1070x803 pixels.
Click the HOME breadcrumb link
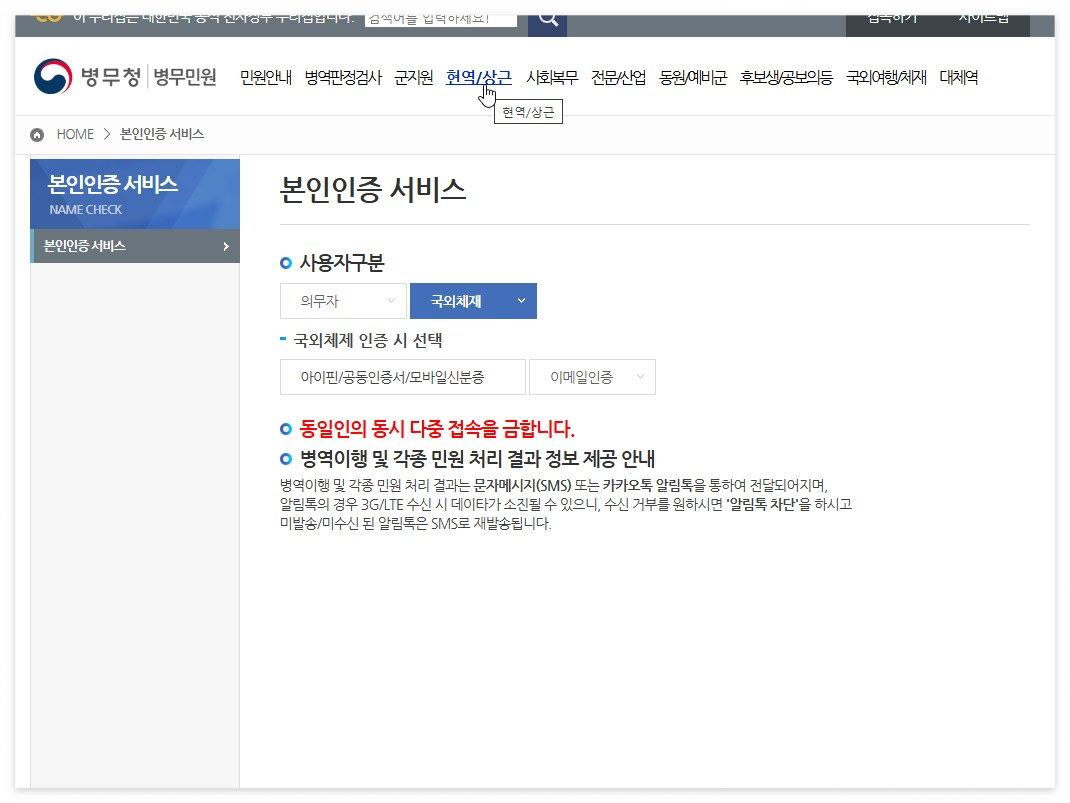click(75, 133)
